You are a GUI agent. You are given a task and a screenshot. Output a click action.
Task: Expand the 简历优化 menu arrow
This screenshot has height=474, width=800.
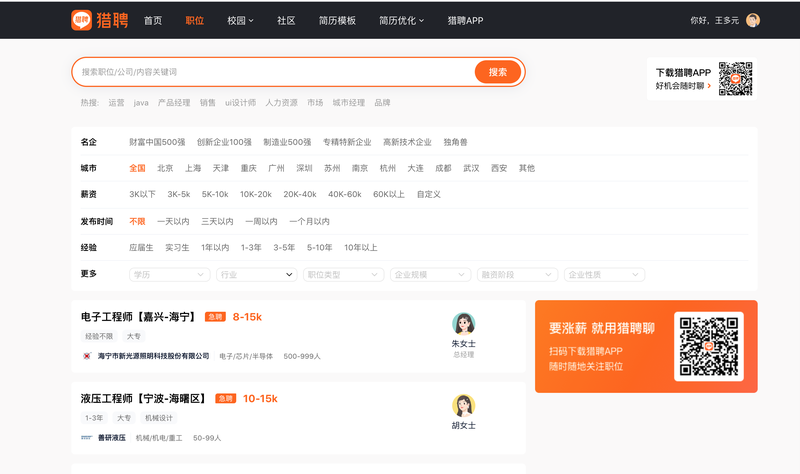(421, 21)
